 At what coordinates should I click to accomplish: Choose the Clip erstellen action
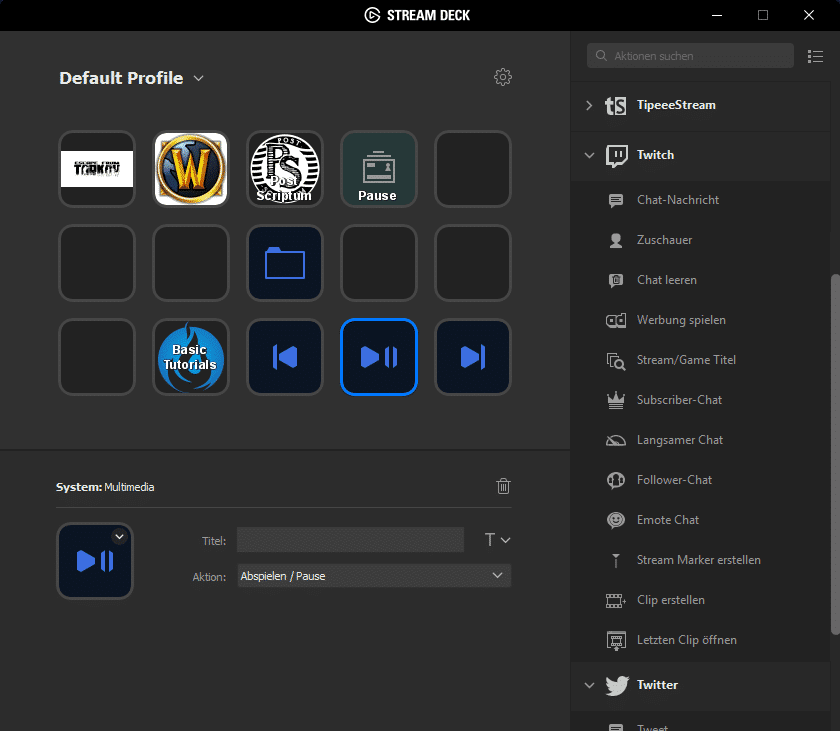coord(670,600)
